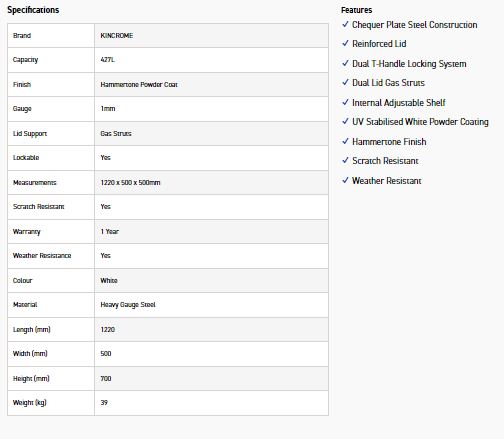
Task: Select checkmark next to Scratch Resistant feature
Action: click(x=345, y=160)
